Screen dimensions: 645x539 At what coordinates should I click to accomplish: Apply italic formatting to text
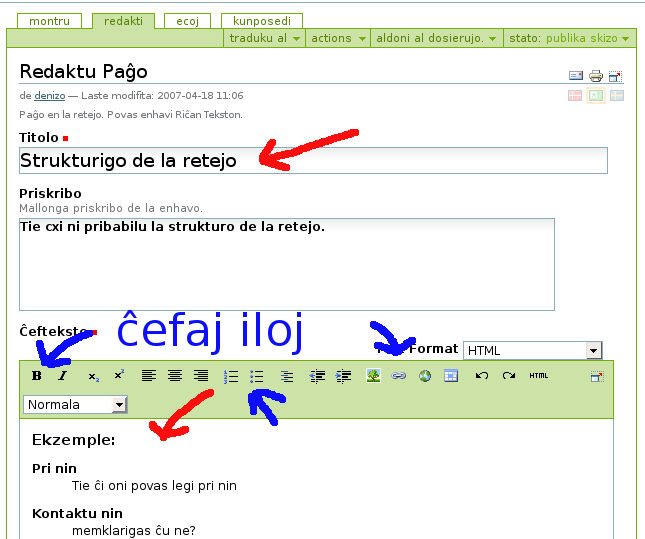[62, 376]
